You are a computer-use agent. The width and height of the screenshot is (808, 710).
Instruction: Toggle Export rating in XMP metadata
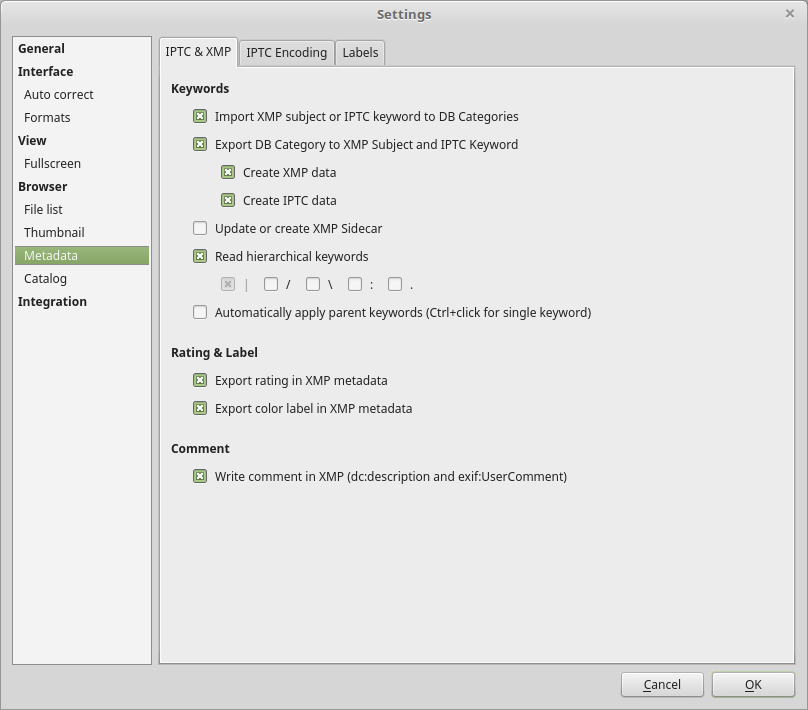coord(200,381)
